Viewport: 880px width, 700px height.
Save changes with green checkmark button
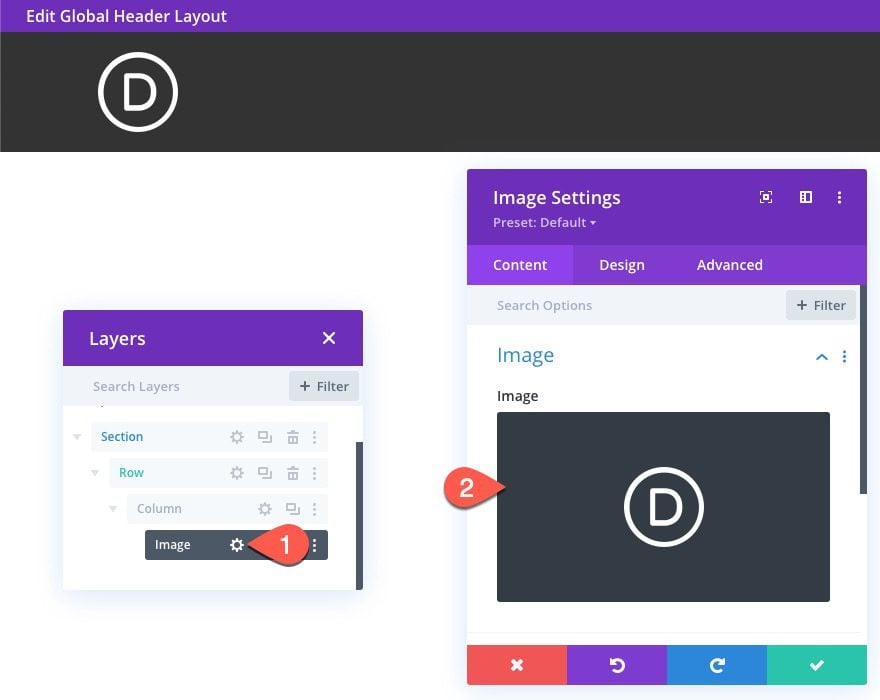(816, 665)
